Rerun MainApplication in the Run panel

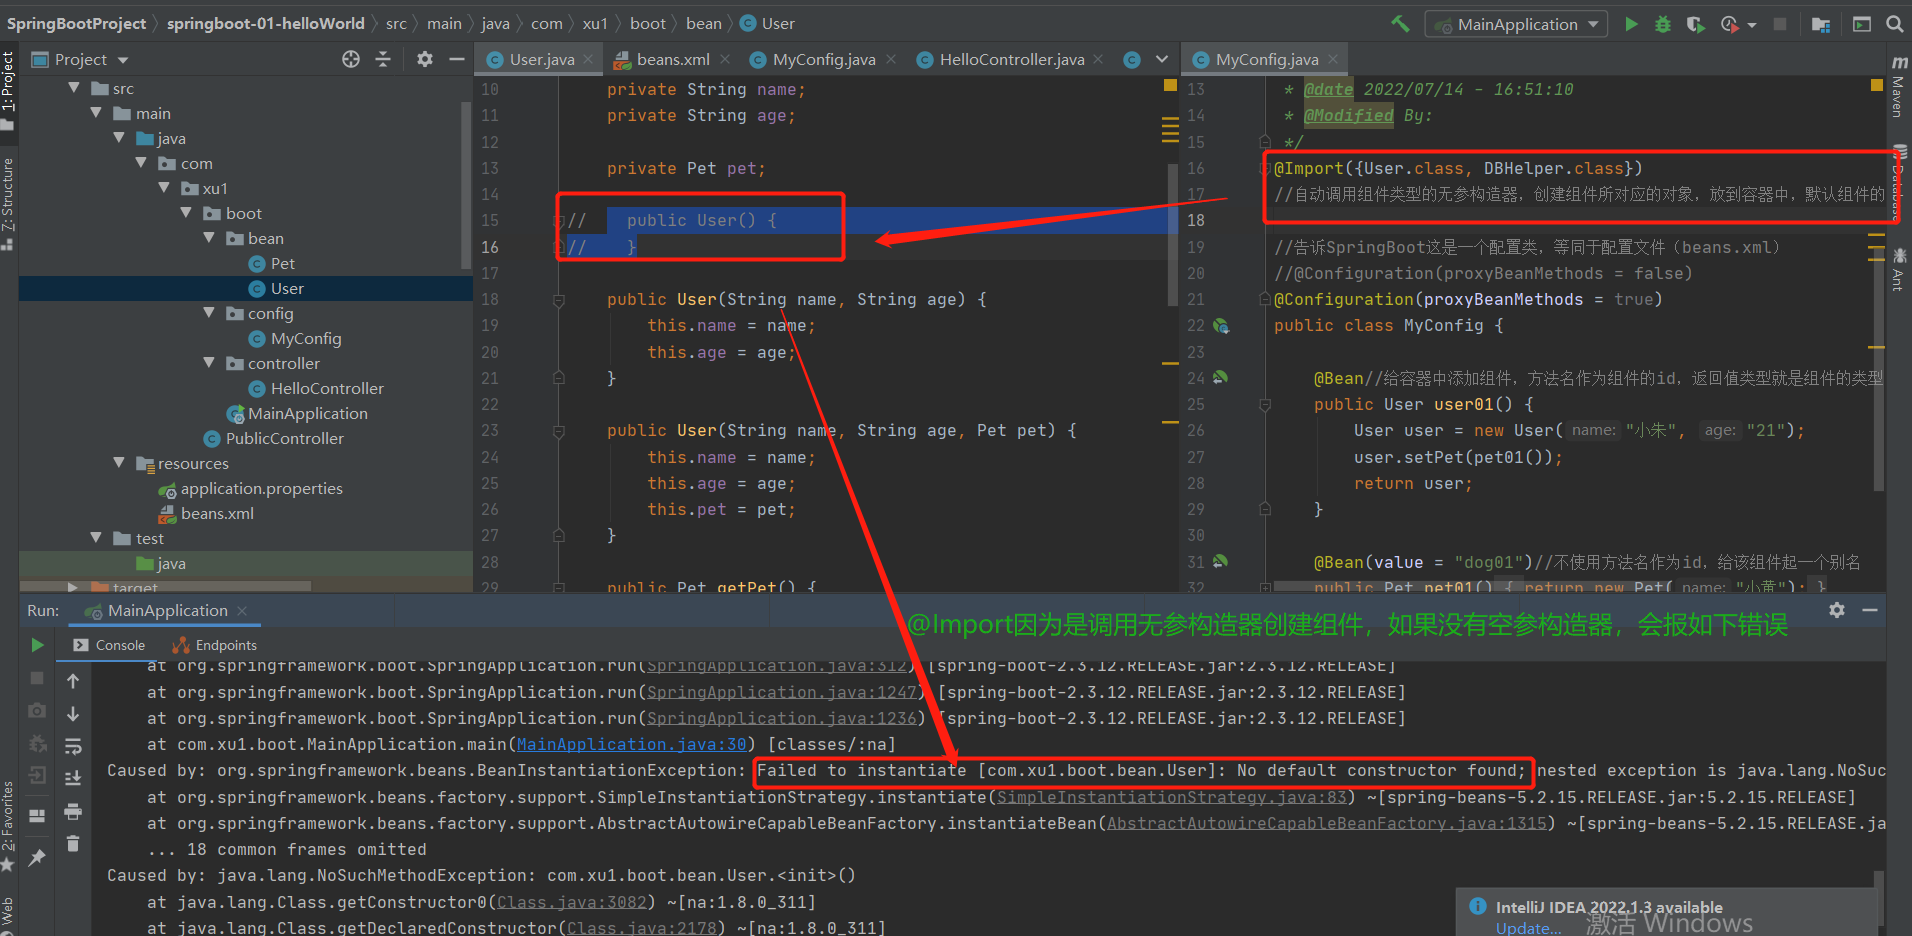[x=37, y=645]
